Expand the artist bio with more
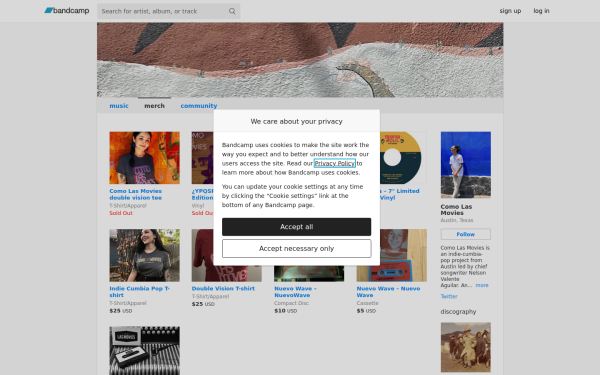 point(482,285)
